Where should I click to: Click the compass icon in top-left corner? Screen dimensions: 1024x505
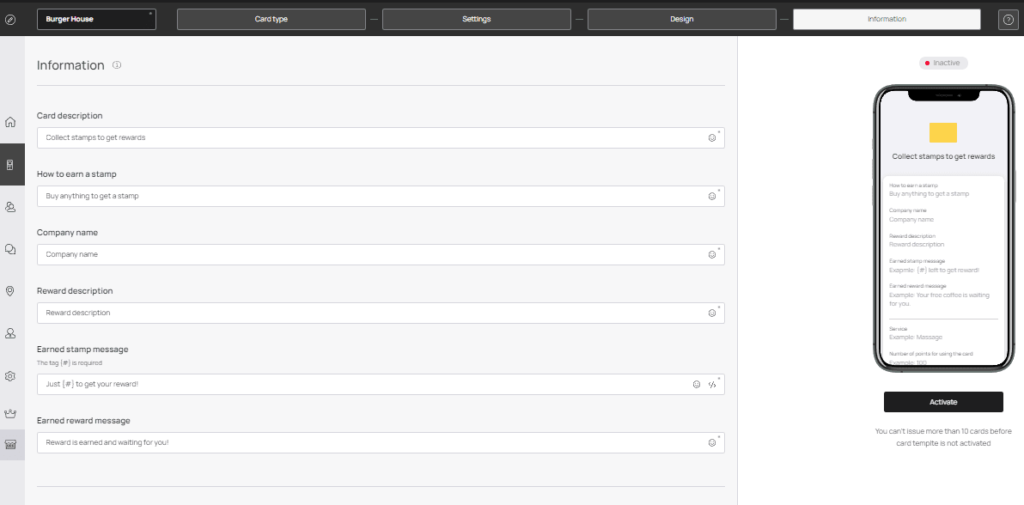[10, 20]
